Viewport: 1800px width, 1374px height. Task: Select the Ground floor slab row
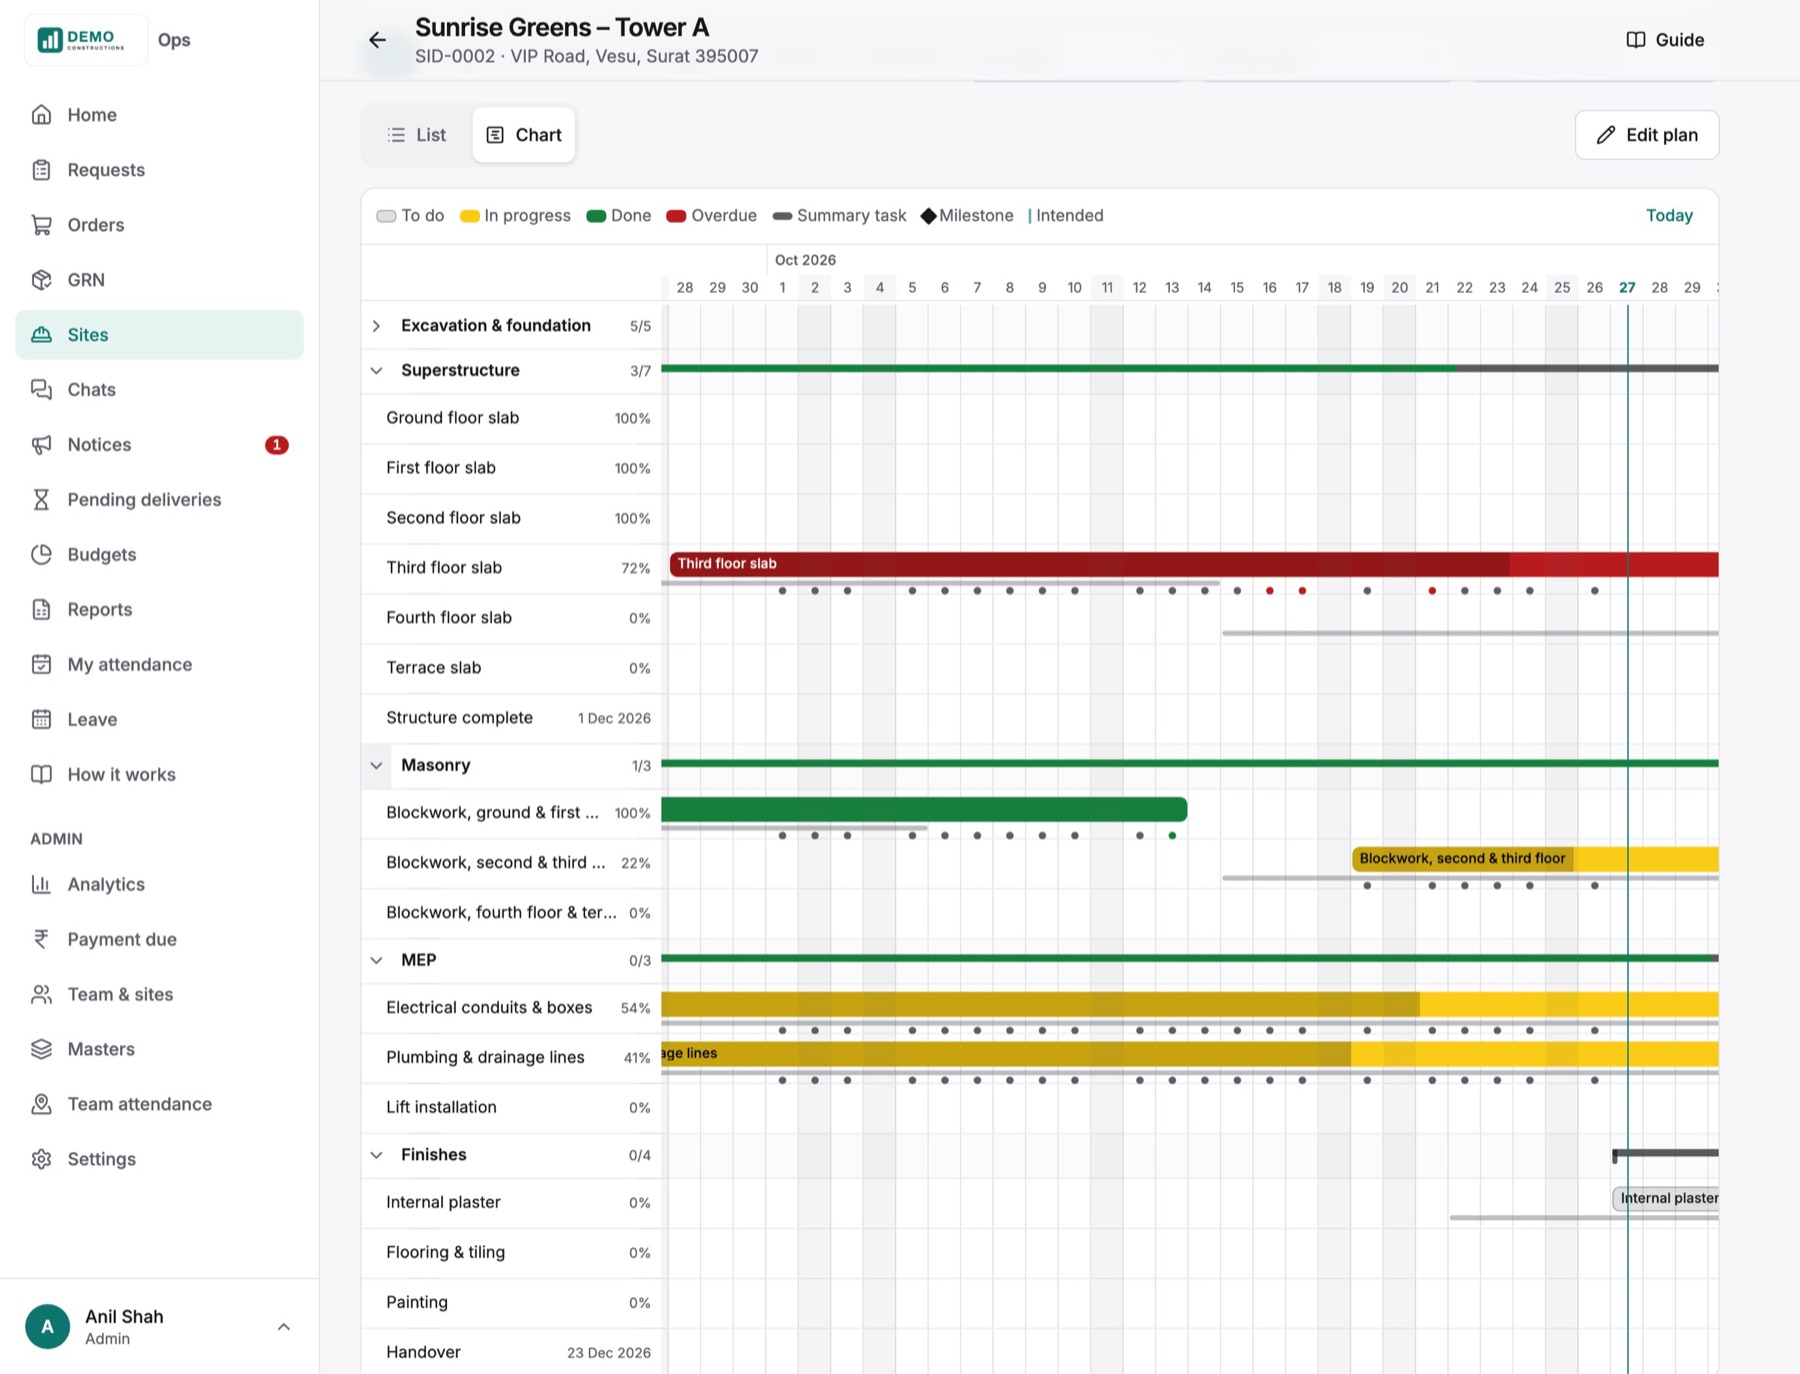click(x=512, y=418)
